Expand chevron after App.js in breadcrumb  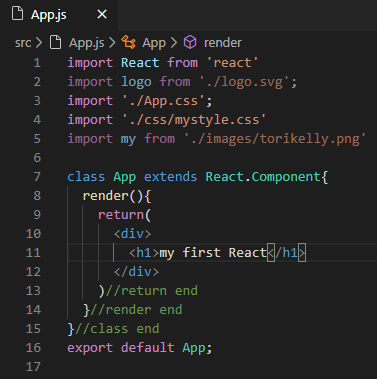112,43
